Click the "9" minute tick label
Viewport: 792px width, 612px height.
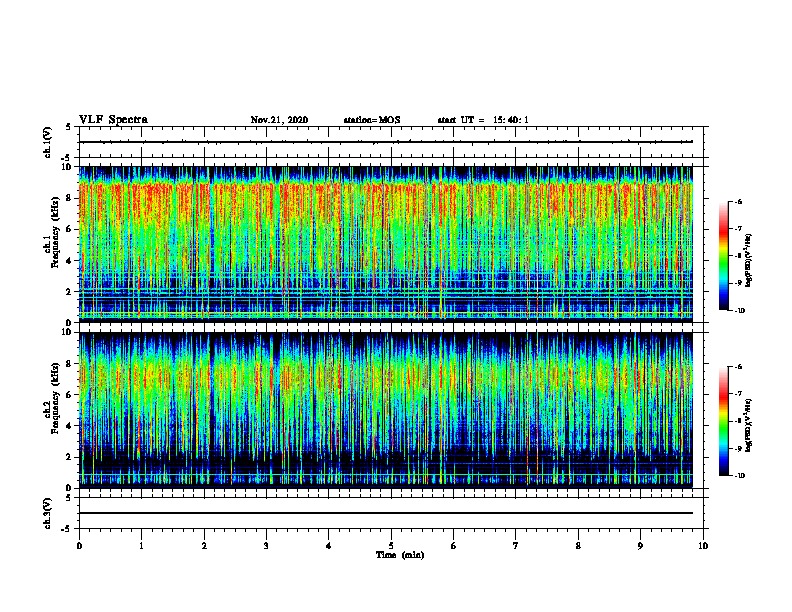640,545
